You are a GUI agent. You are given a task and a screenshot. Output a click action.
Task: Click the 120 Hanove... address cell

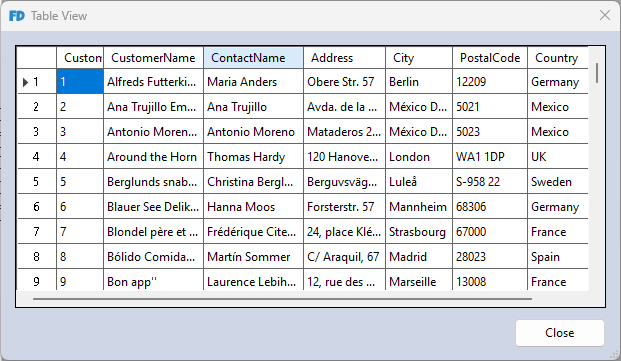click(x=345, y=157)
